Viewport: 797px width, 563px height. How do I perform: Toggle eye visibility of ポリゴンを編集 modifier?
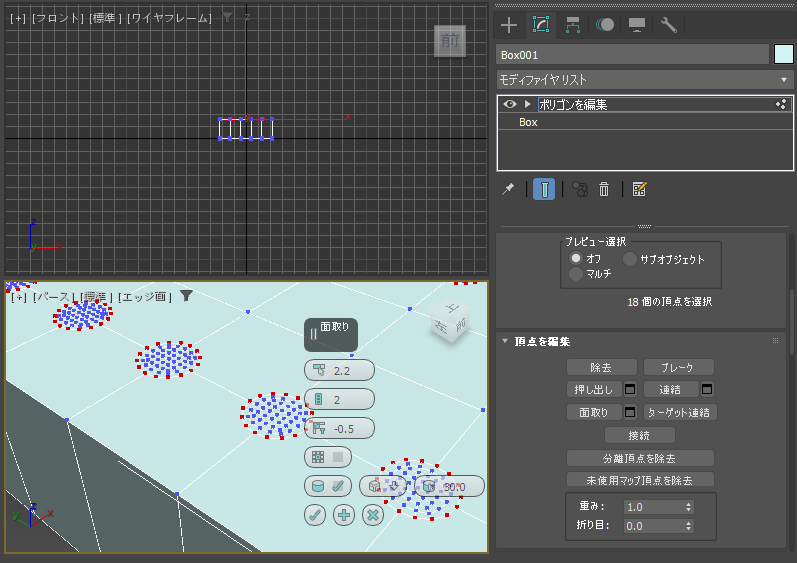(510, 104)
